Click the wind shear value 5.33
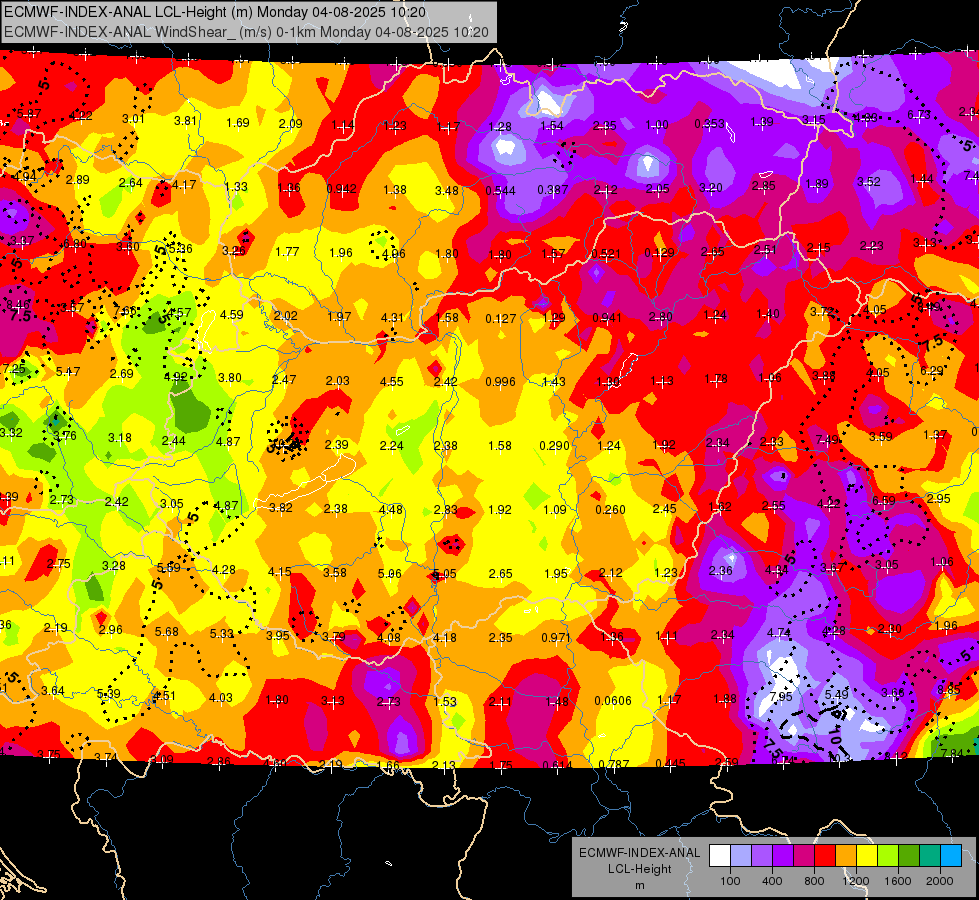 coord(221,633)
